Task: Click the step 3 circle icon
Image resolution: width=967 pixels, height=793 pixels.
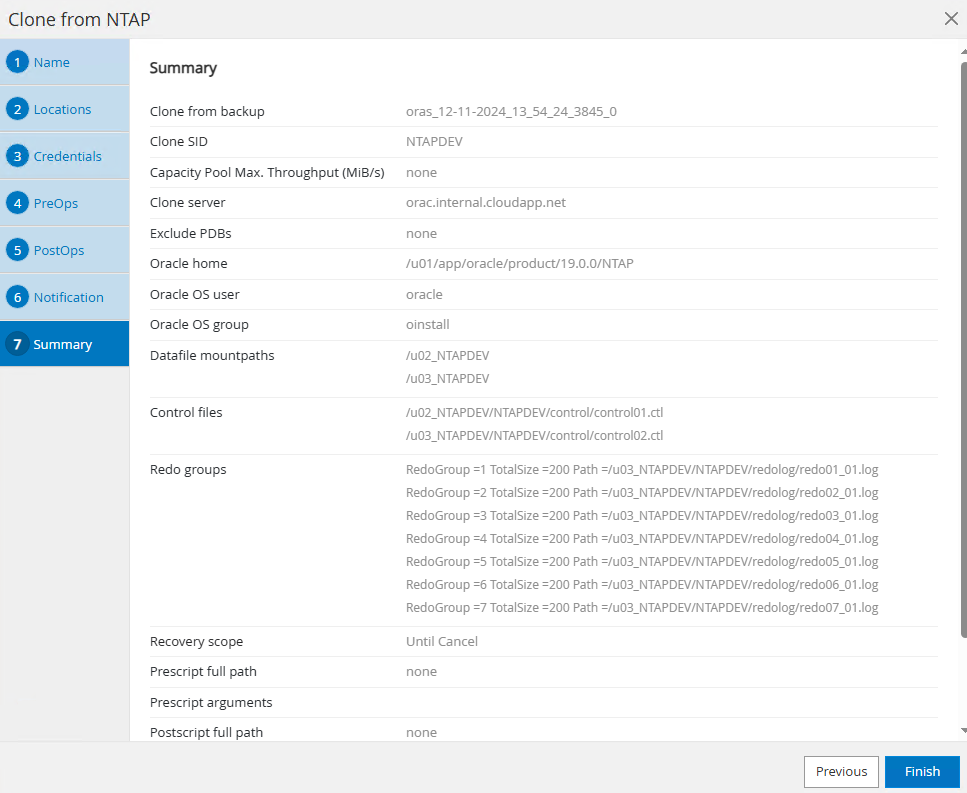Action: [x=17, y=156]
